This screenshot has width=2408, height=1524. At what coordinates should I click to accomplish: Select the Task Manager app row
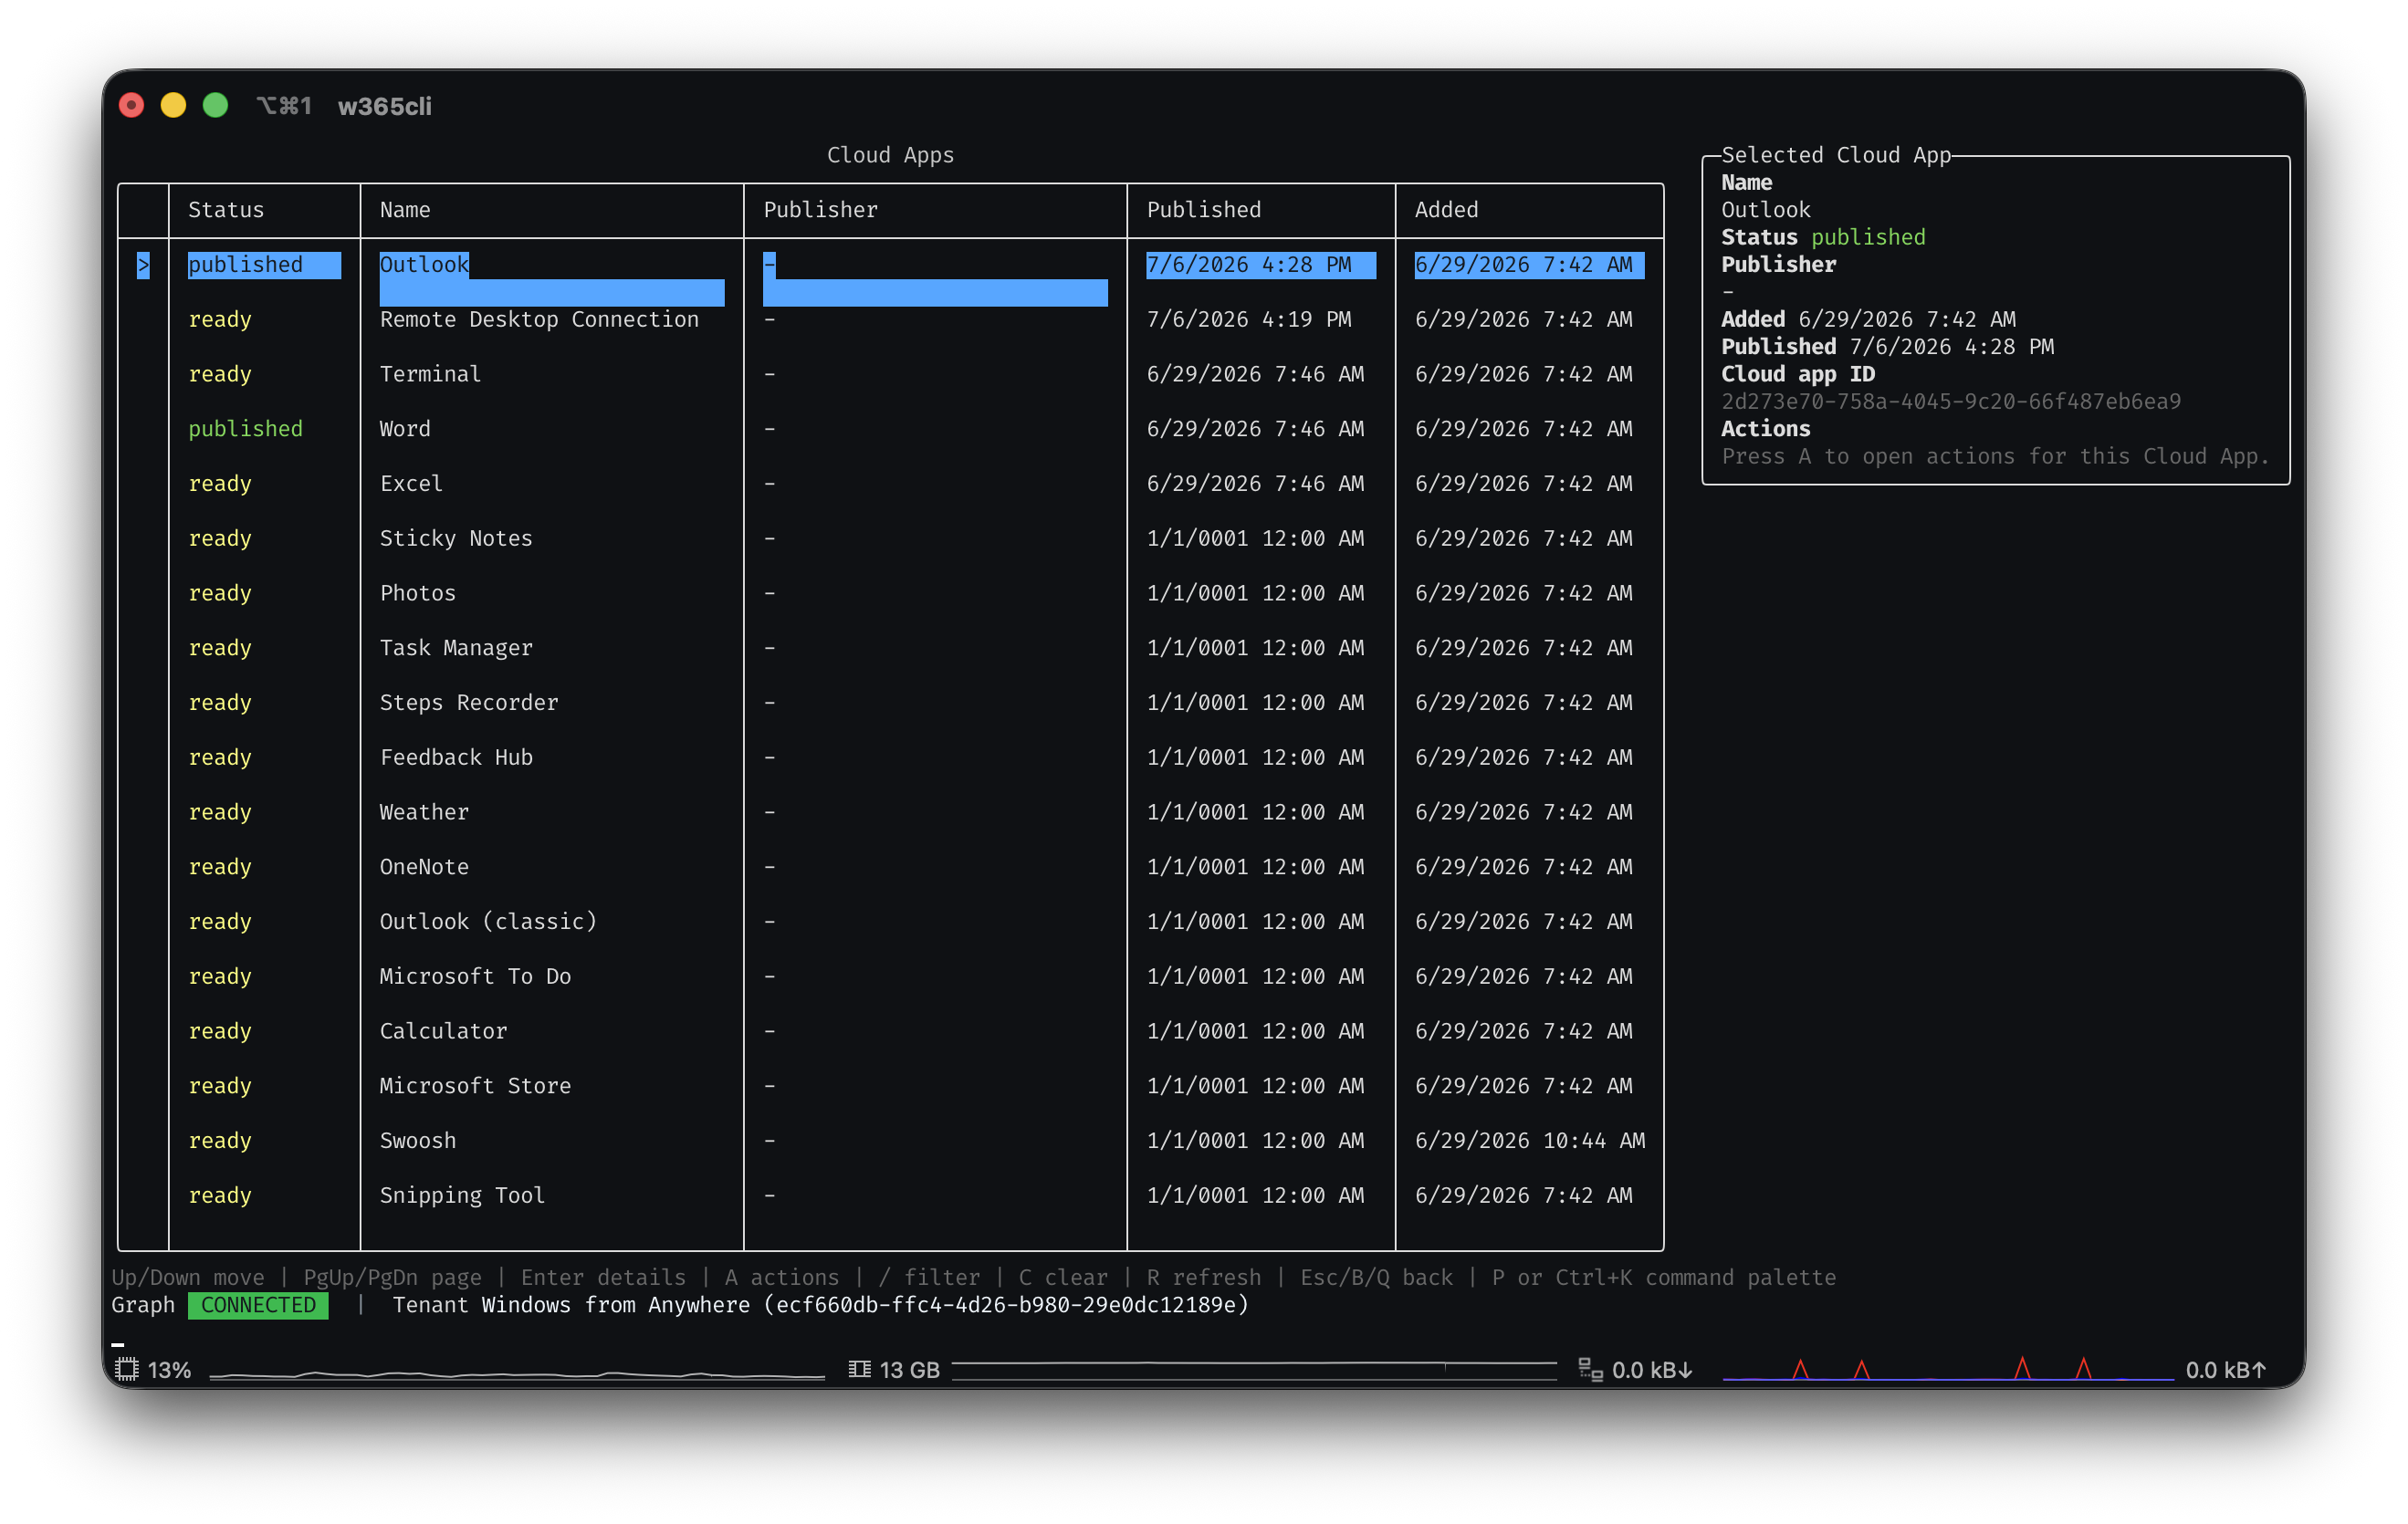(890, 648)
